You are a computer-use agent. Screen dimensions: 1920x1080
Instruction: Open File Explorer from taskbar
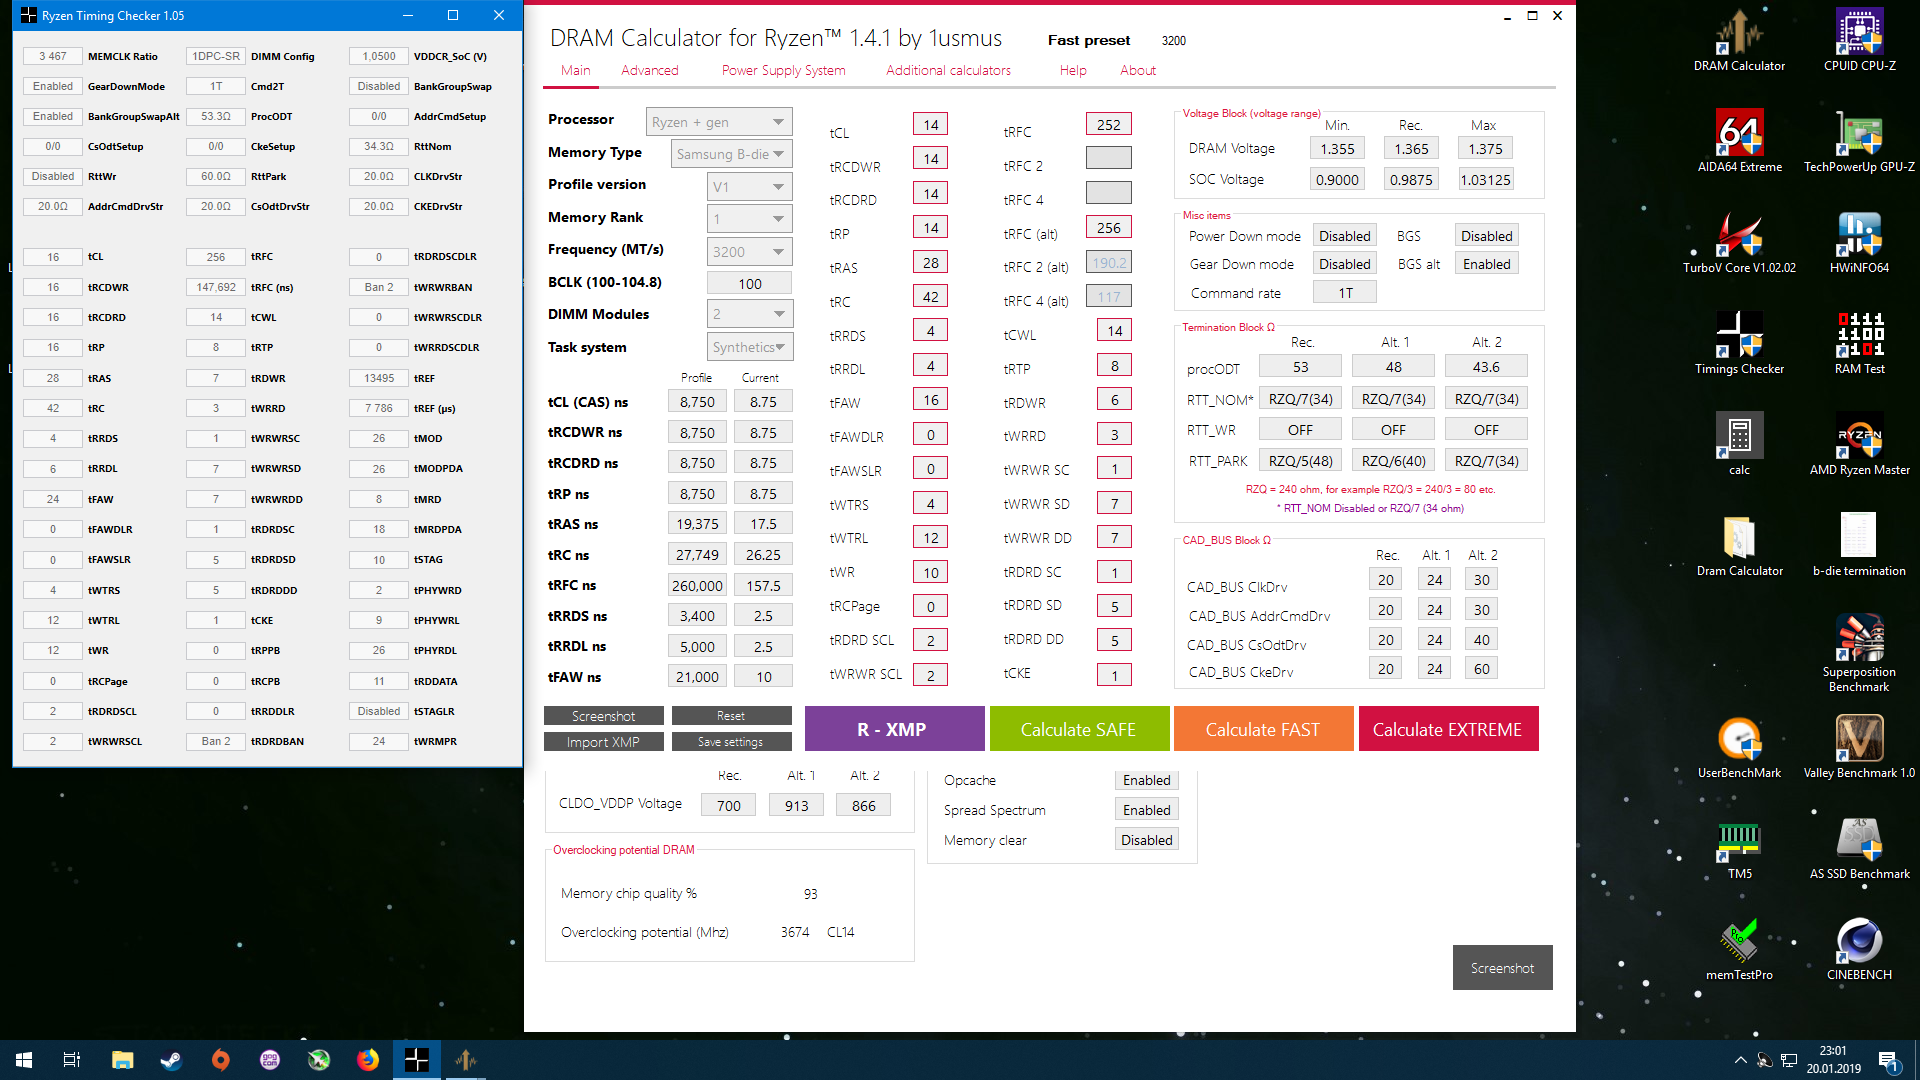(122, 1060)
